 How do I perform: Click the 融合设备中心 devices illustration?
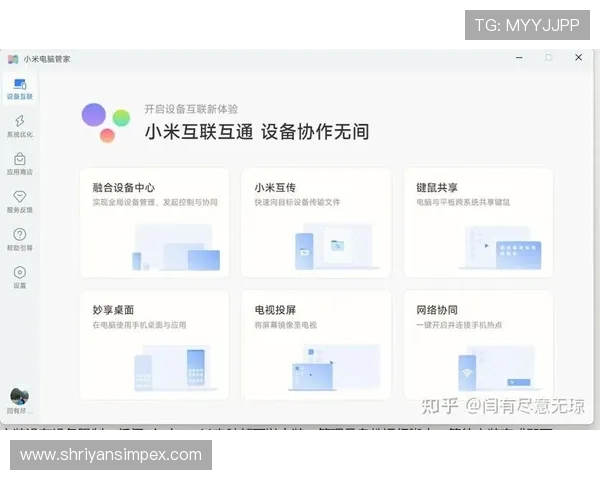(176, 247)
